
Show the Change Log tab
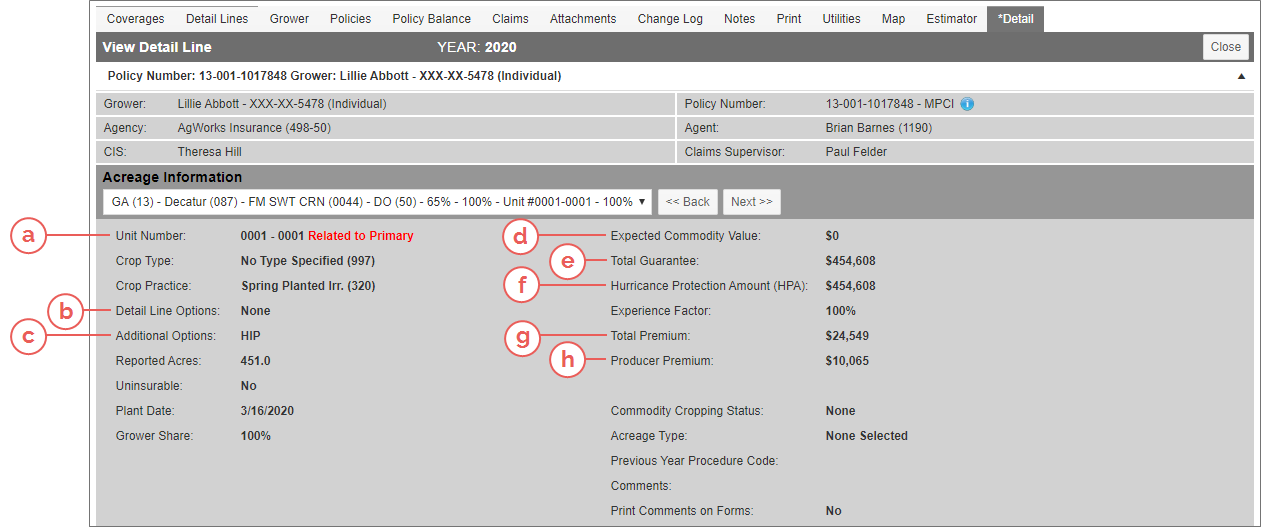click(670, 19)
